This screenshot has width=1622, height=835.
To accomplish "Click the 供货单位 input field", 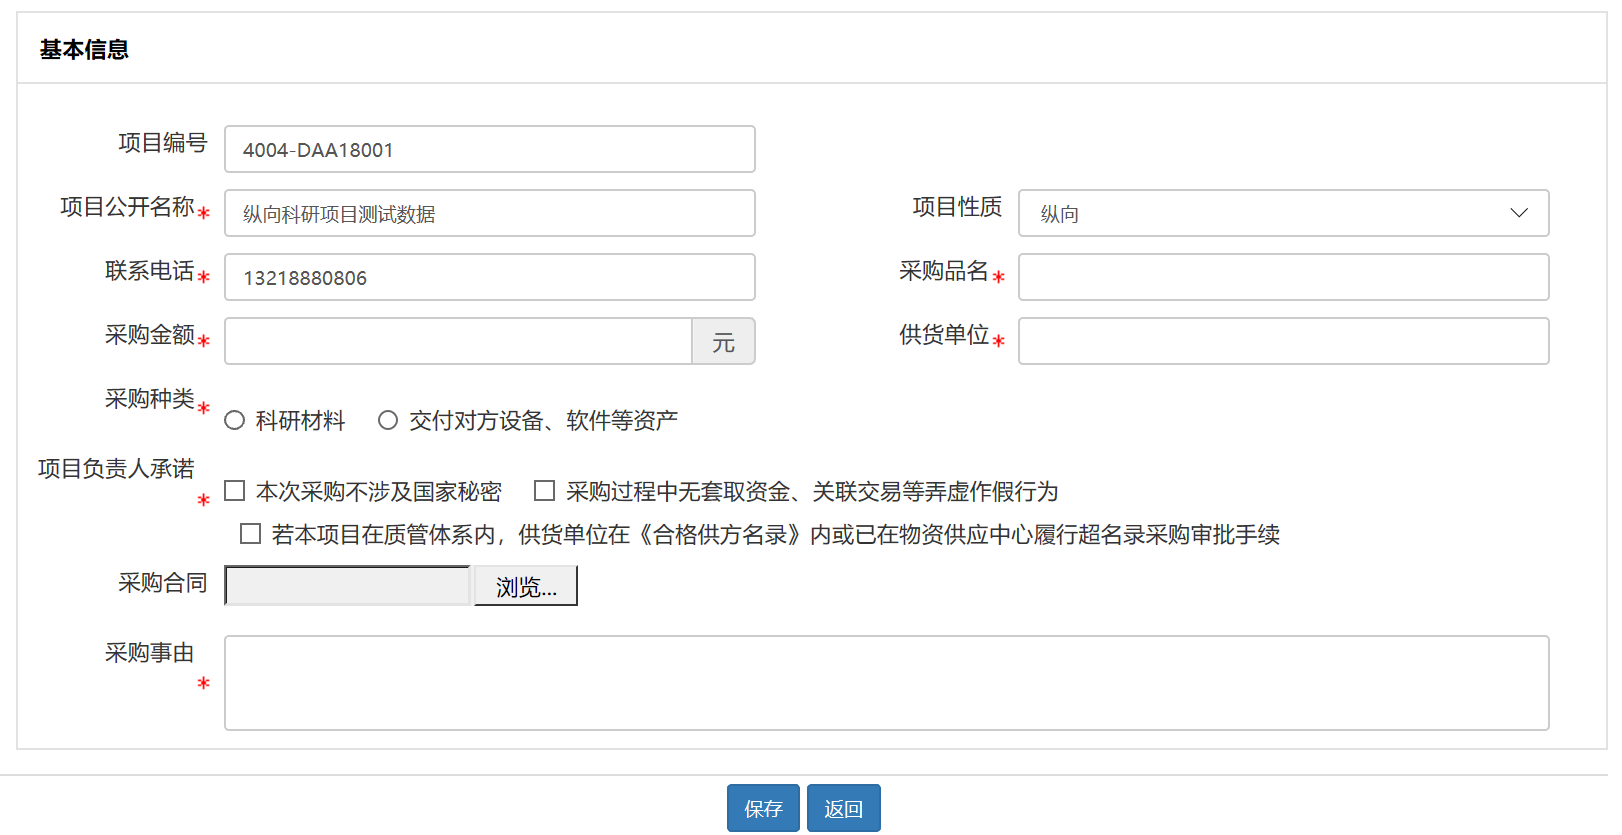I will pyautogui.click(x=1282, y=341).
